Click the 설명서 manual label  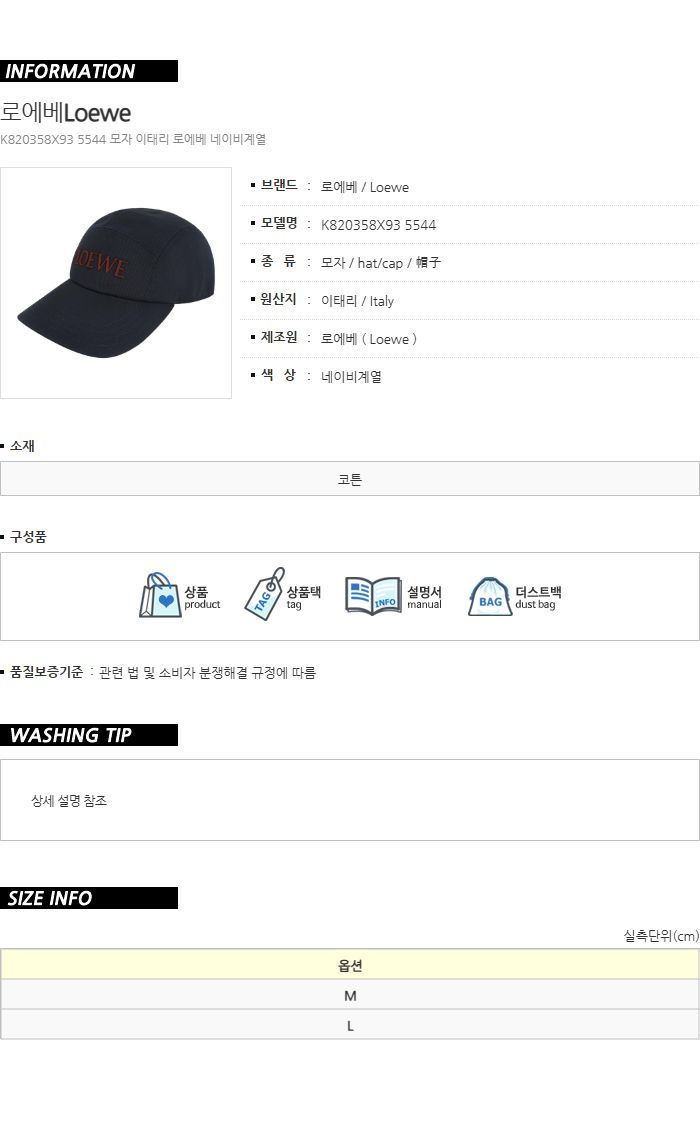click(x=425, y=592)
